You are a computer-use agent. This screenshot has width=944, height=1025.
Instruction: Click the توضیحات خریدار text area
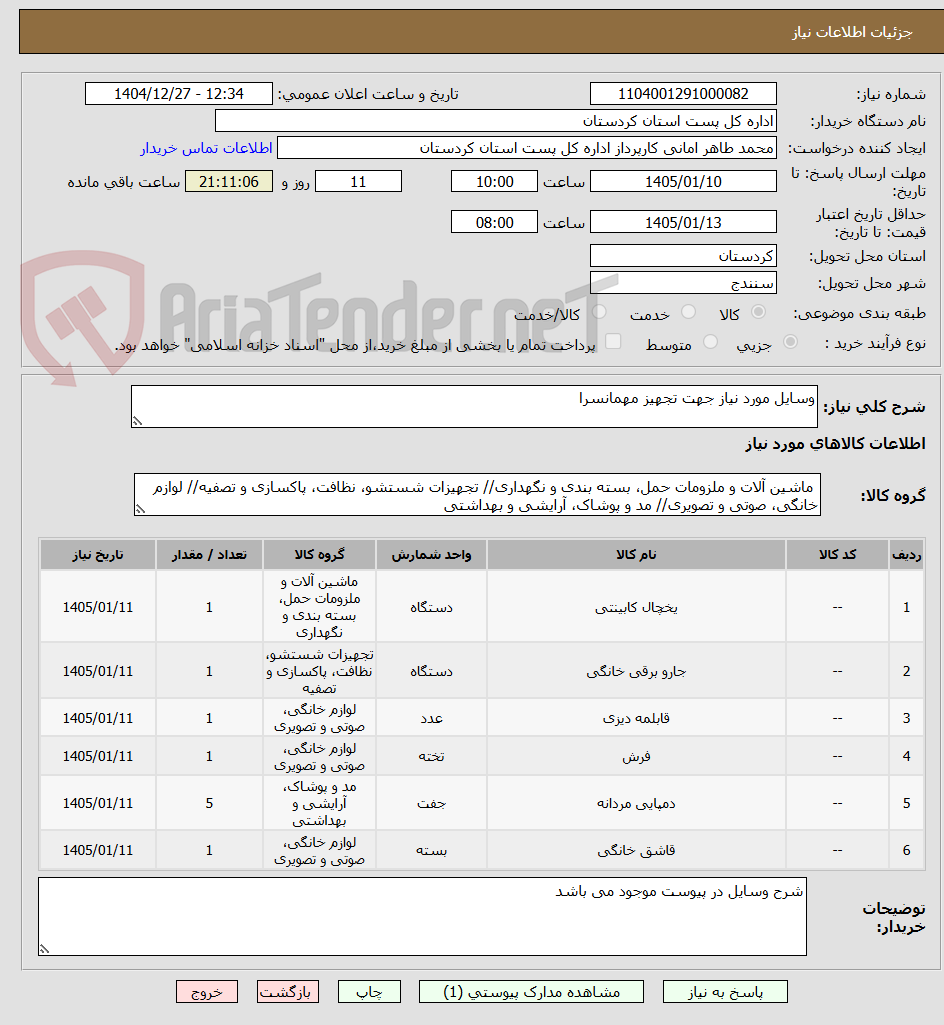tap(422, 916)
